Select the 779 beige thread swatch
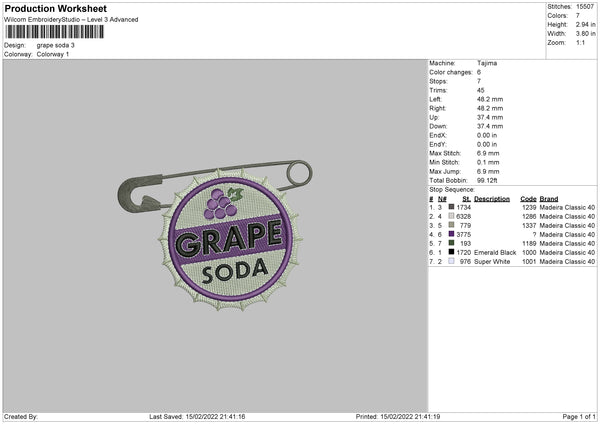 pyautogui.click(x=452, y=225)
